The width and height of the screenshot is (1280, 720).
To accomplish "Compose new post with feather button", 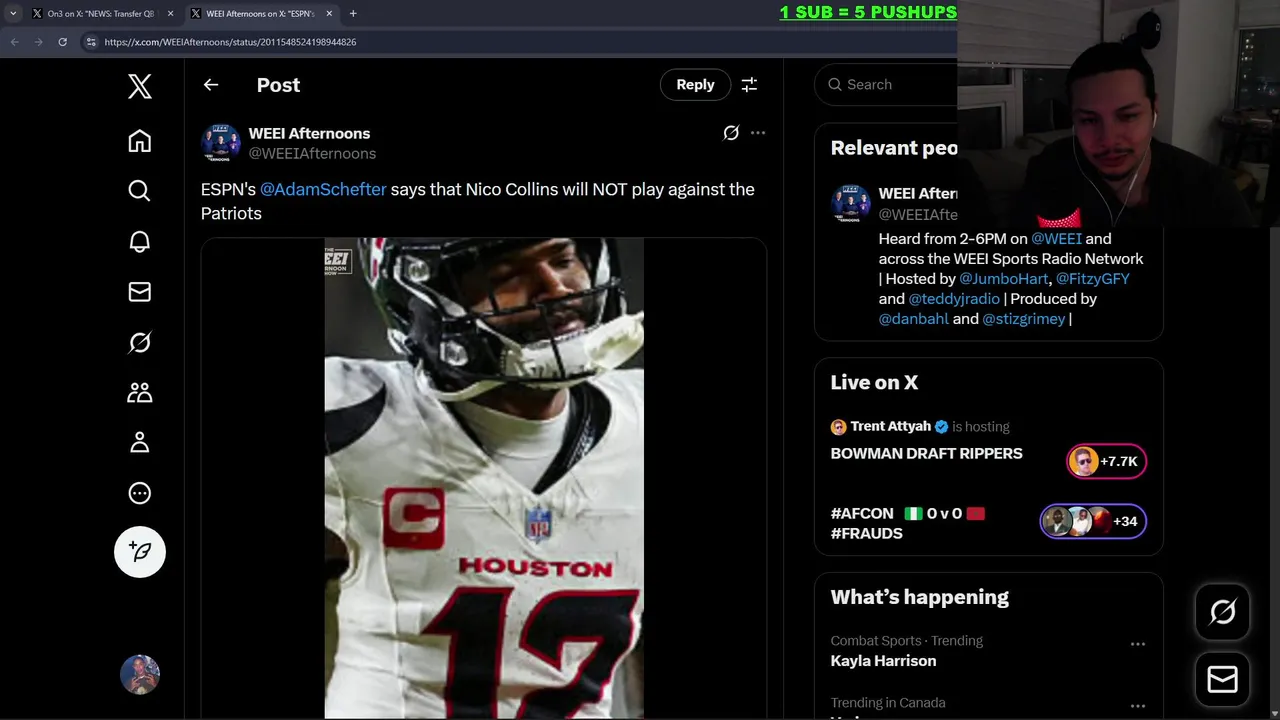I will [x=140, y=552].
